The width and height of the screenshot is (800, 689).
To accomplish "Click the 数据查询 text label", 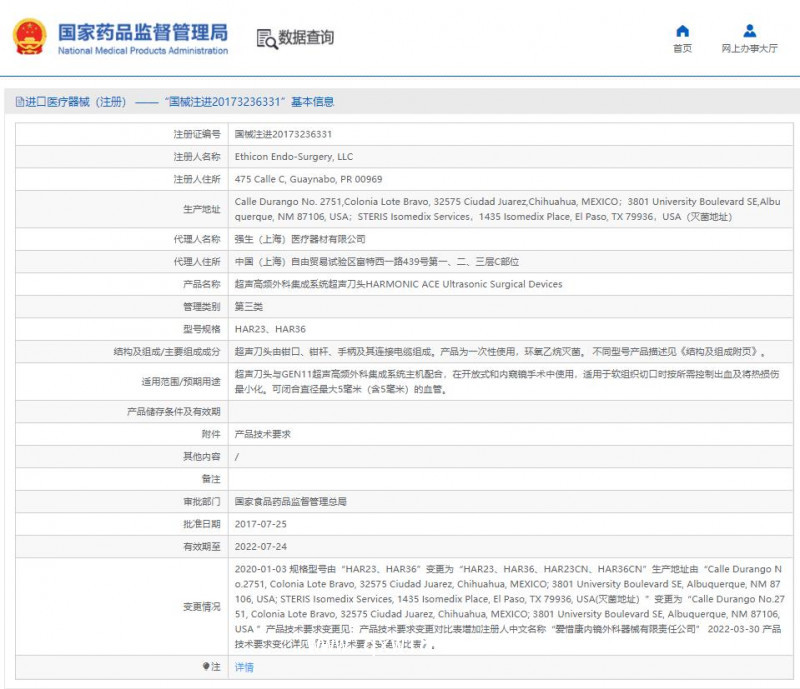I will pyautogui.click(x=308, y=37).
